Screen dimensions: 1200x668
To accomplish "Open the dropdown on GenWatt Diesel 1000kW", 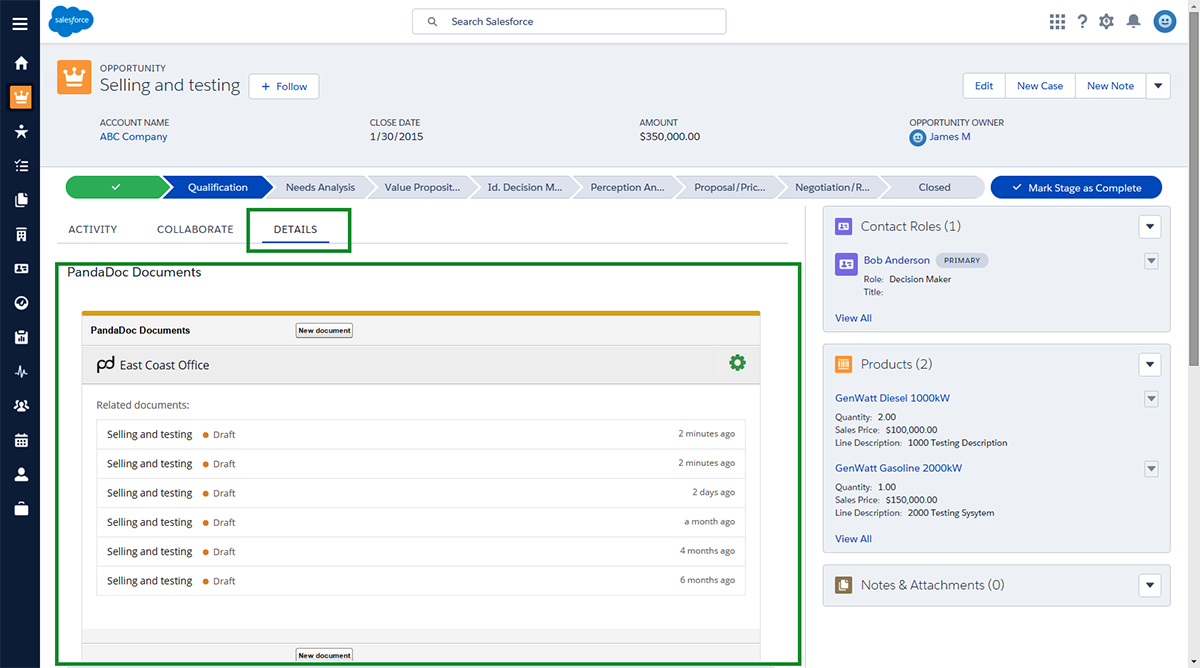I will pos(1151,398).
